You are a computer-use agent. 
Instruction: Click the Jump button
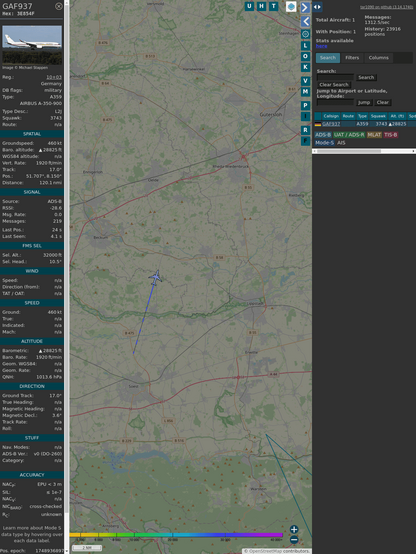(x=364, y=102)
